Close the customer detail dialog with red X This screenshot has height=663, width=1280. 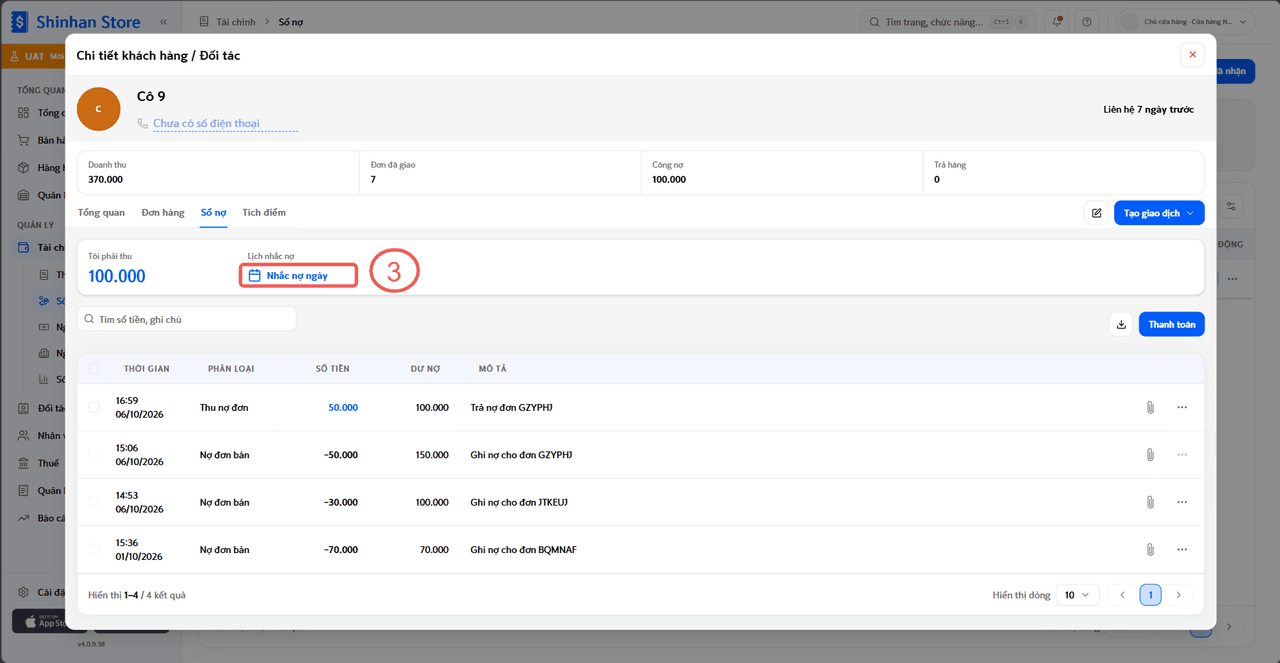coord(1192,55)
